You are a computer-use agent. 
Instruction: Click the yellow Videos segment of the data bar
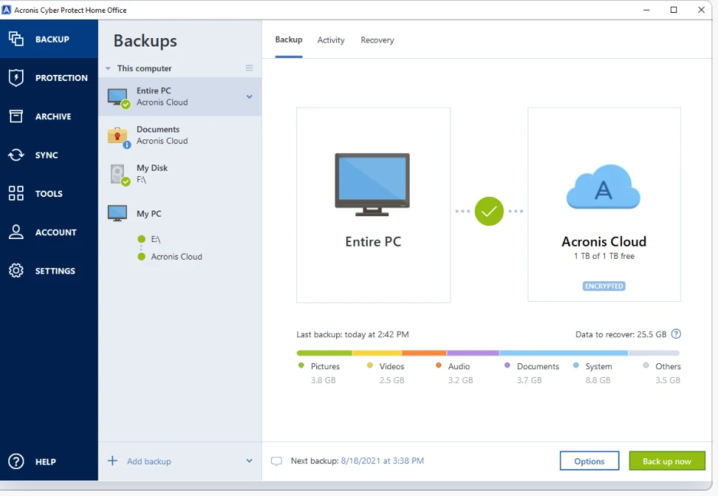(x=377, y=353)
